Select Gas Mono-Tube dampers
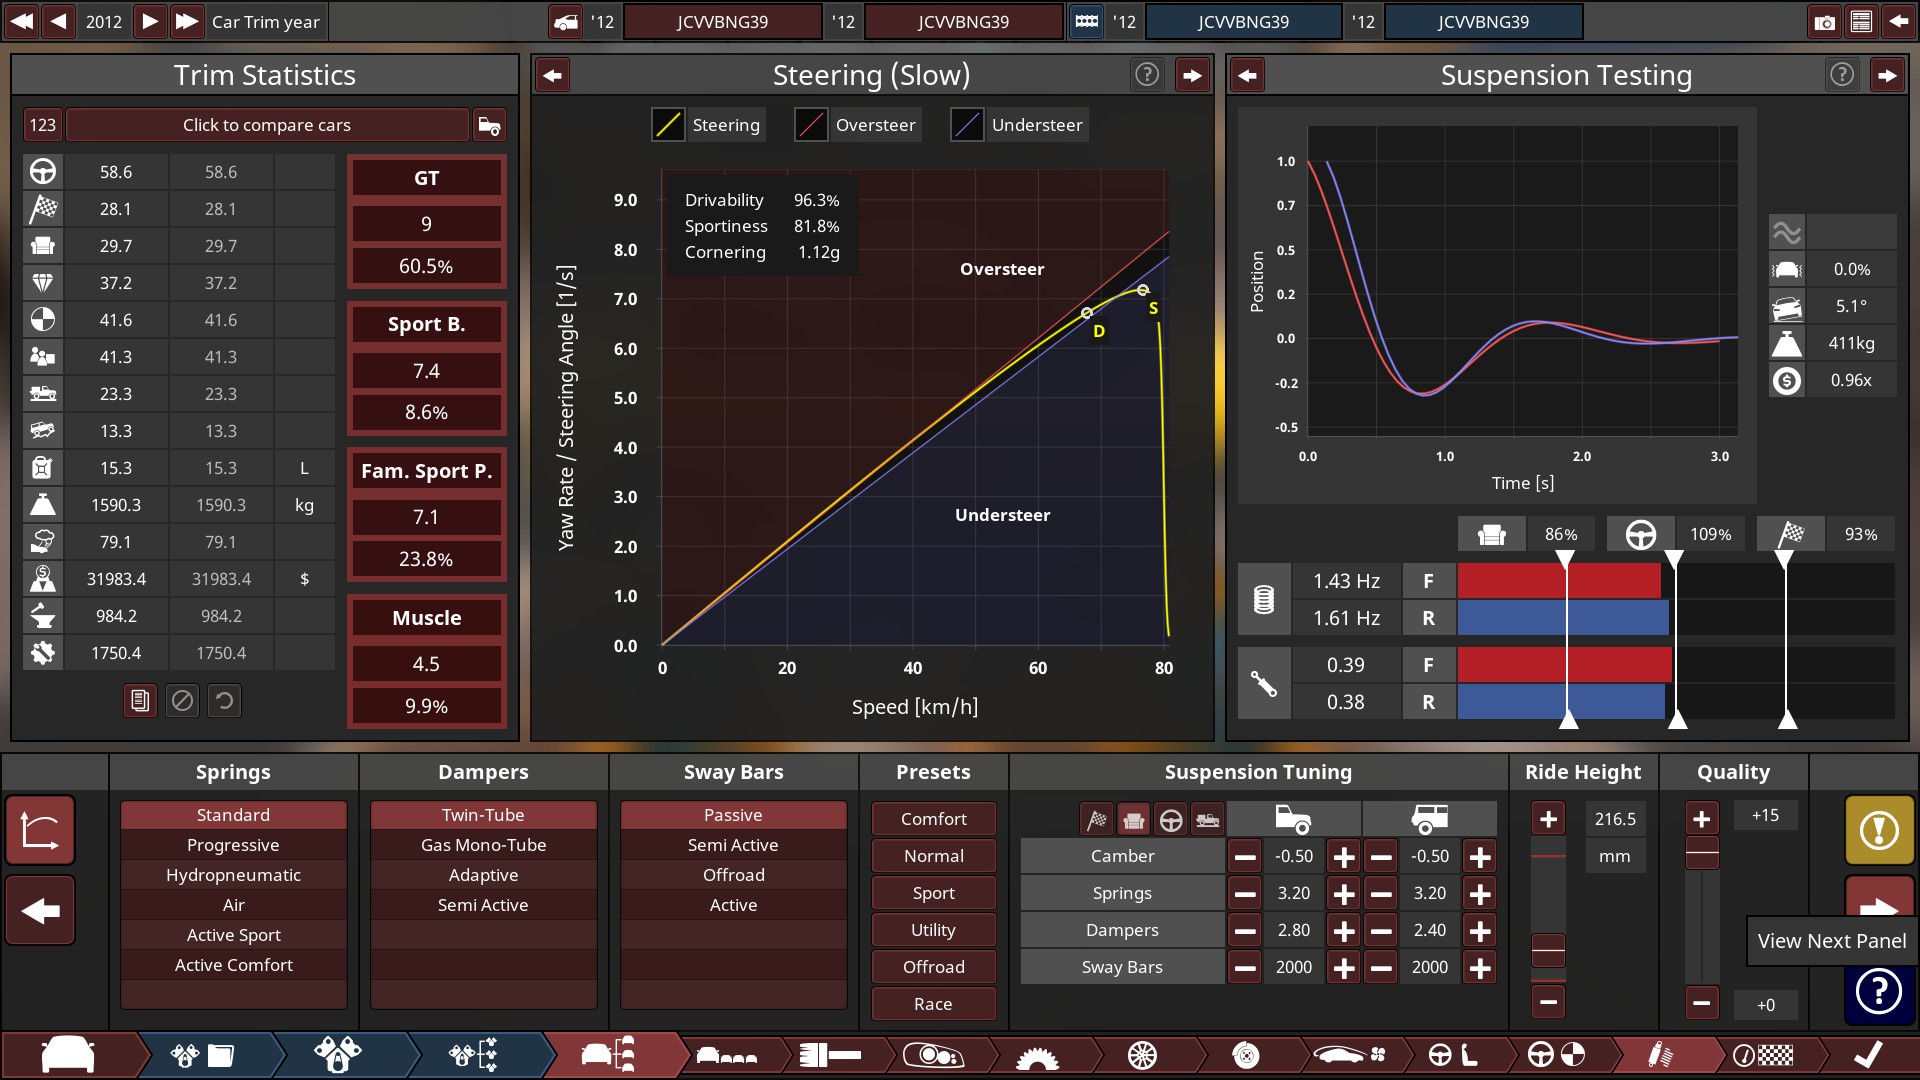1920x1080 pixels. pyautogui.click(x=483, y=845)
